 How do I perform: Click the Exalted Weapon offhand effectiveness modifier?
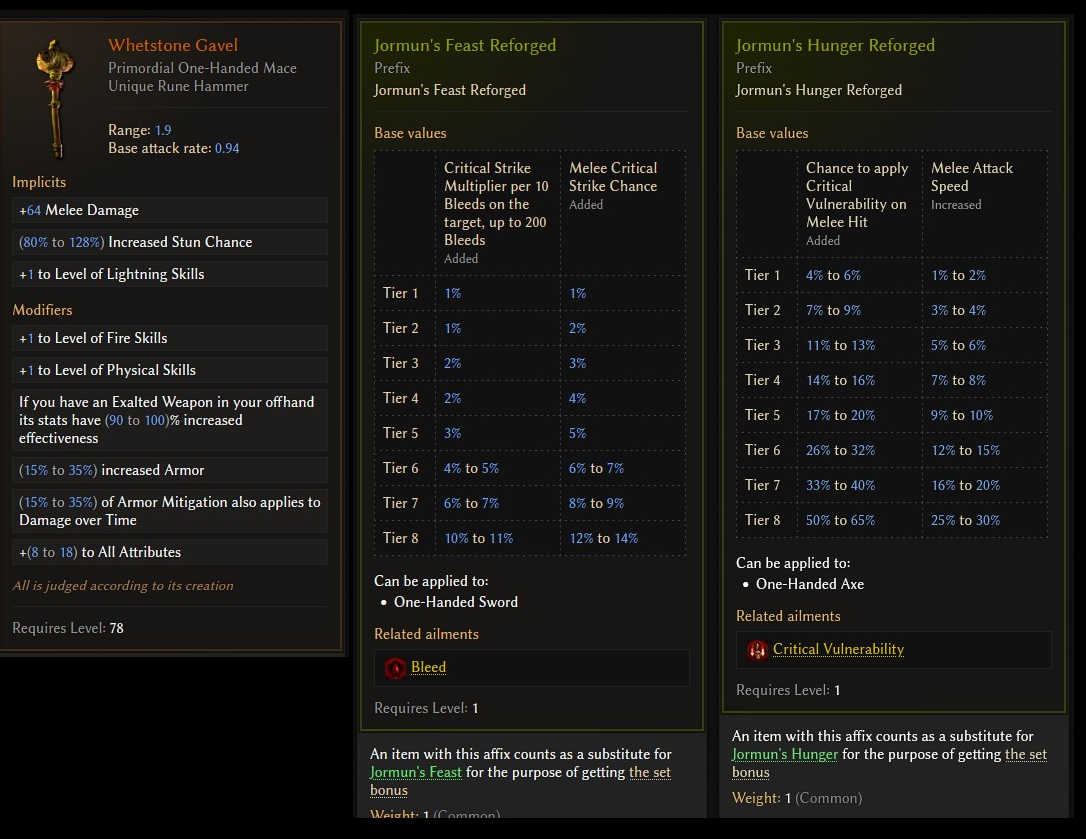tap(172, 420)
